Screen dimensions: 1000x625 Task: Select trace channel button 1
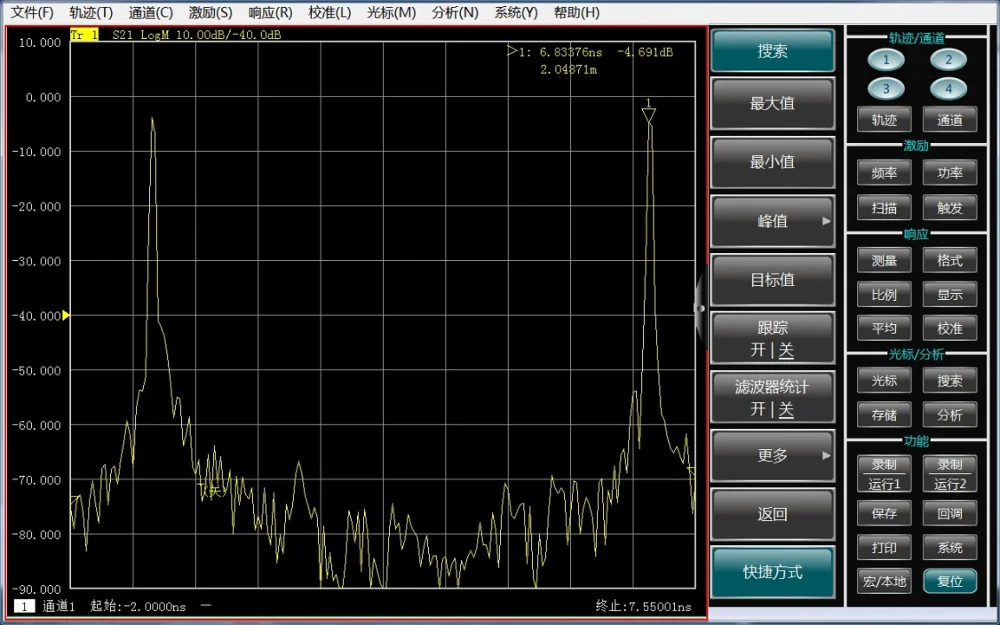(885, 60)
